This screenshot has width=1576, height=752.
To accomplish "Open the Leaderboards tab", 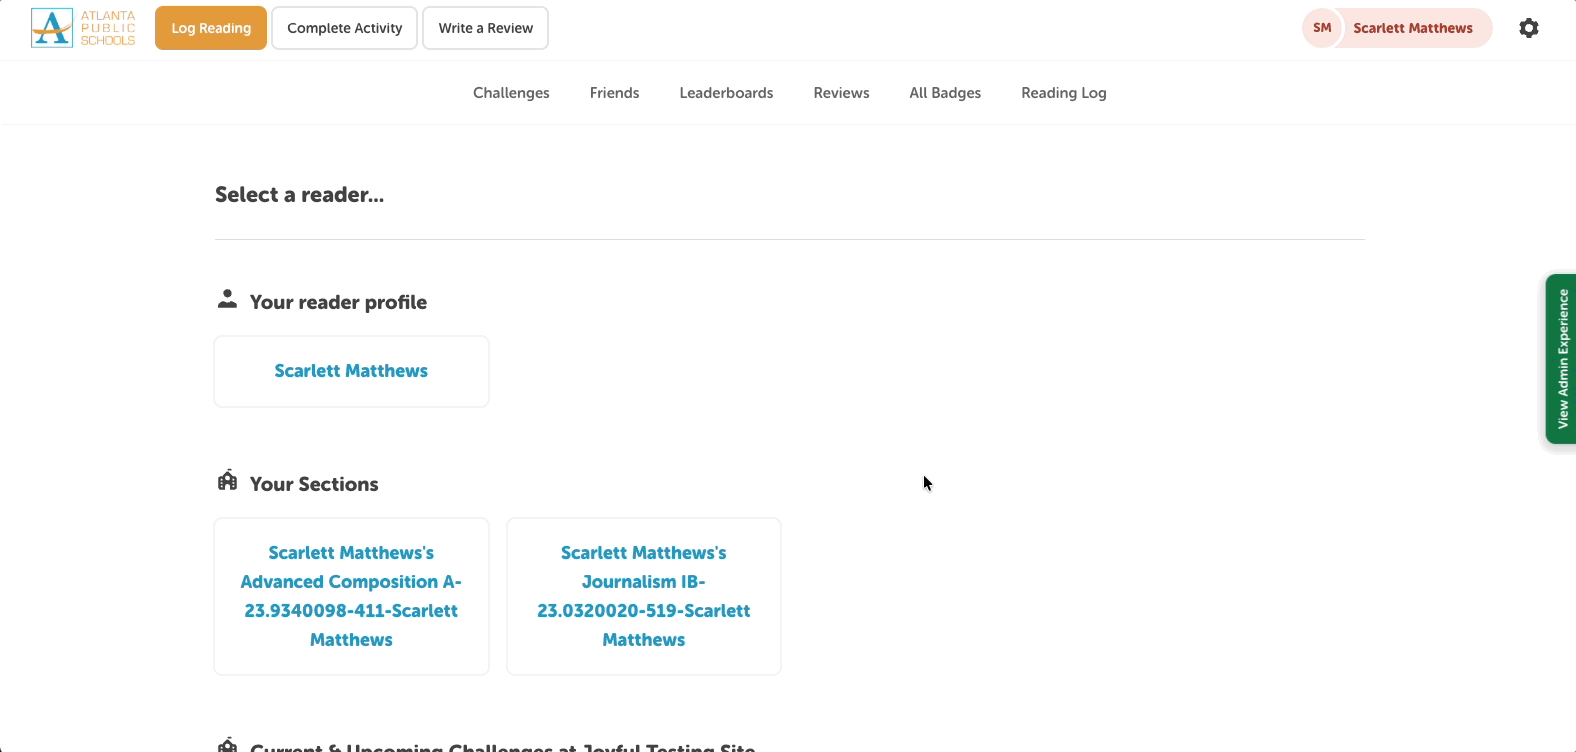I will [x=726, y=93].
